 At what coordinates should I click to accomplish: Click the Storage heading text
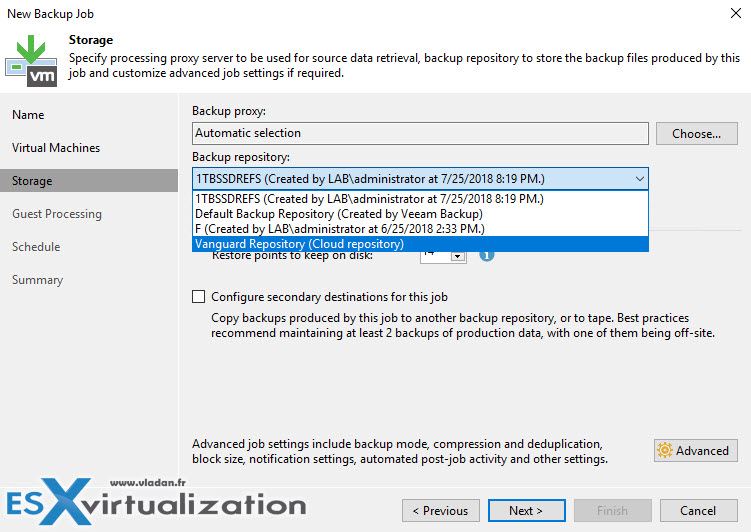(91, 40)
